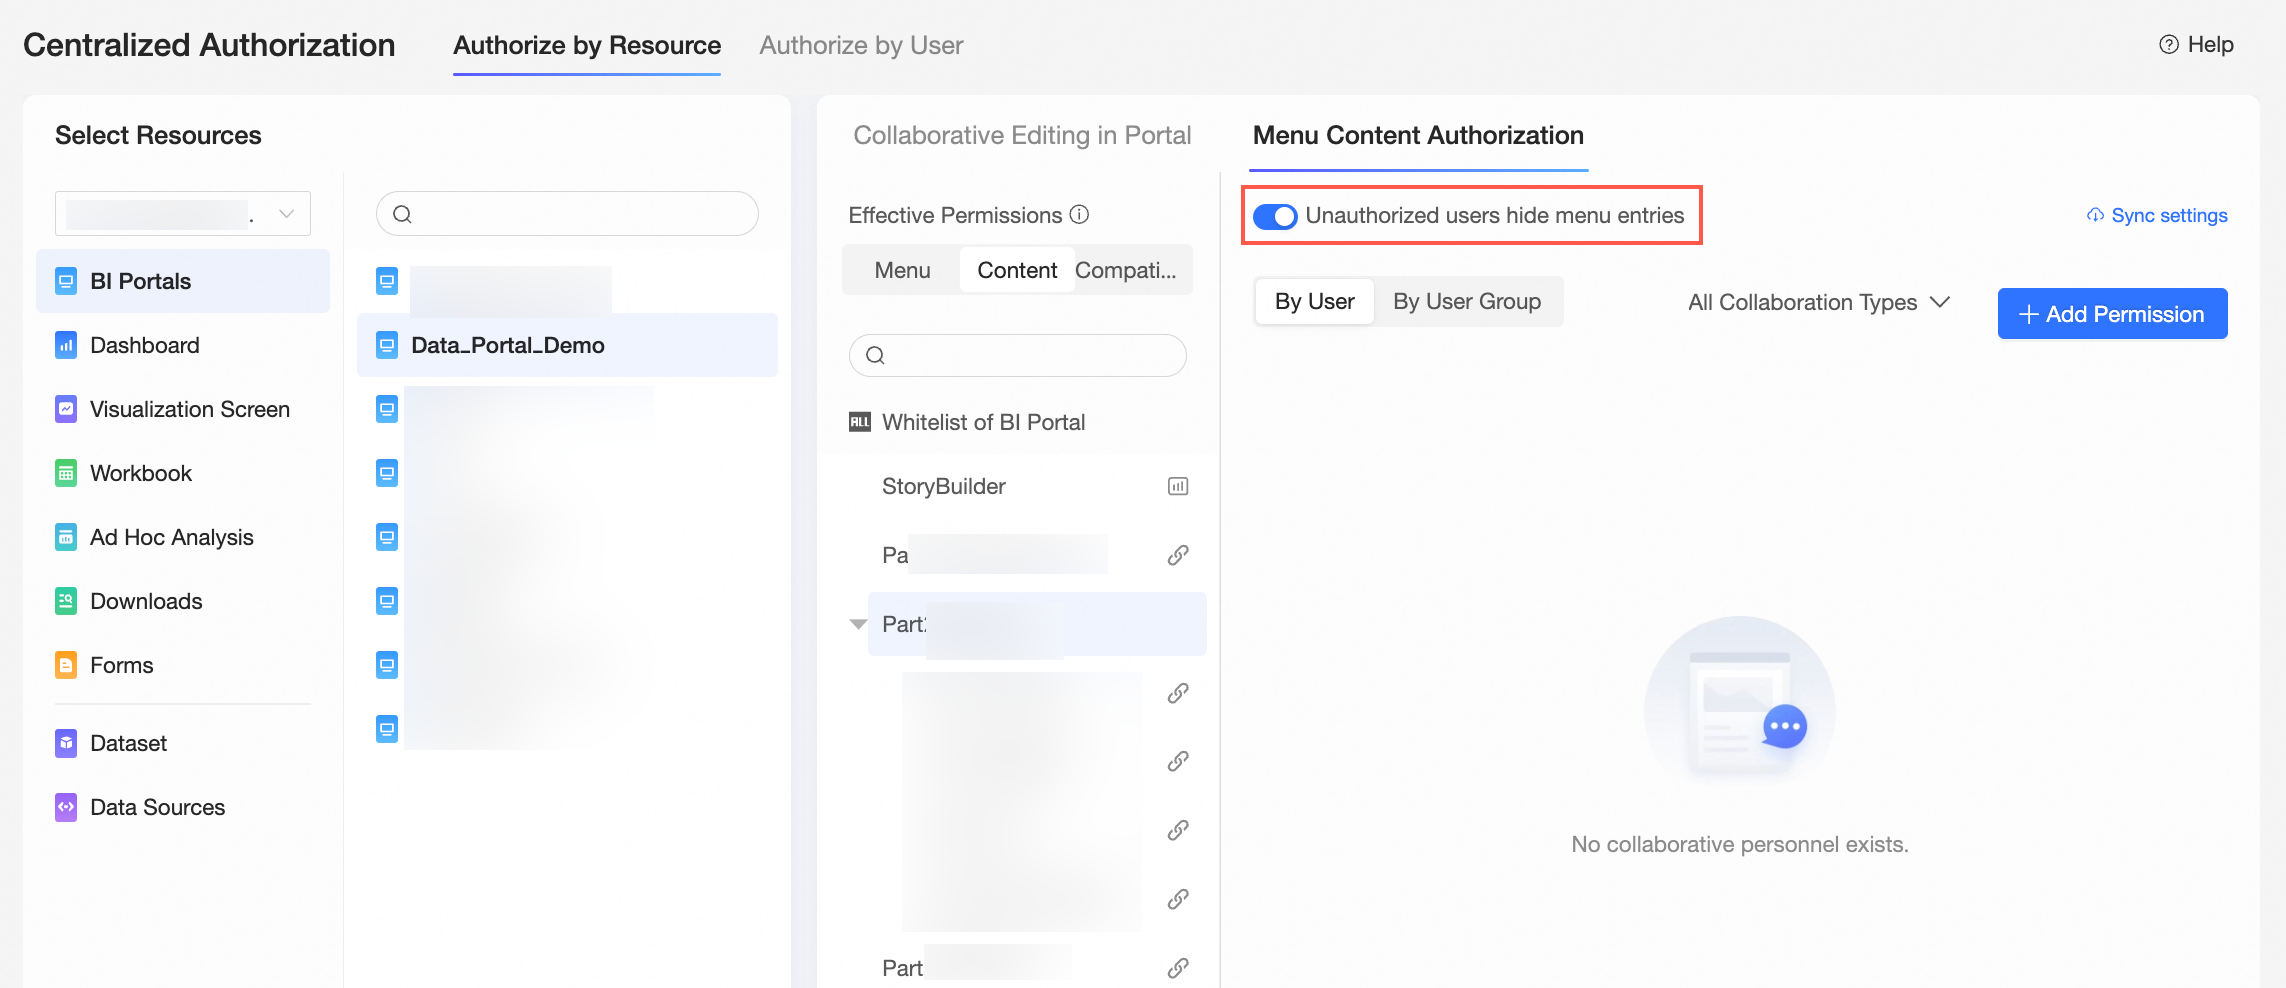Open the workspace selector dropdown

pos(183,214)
